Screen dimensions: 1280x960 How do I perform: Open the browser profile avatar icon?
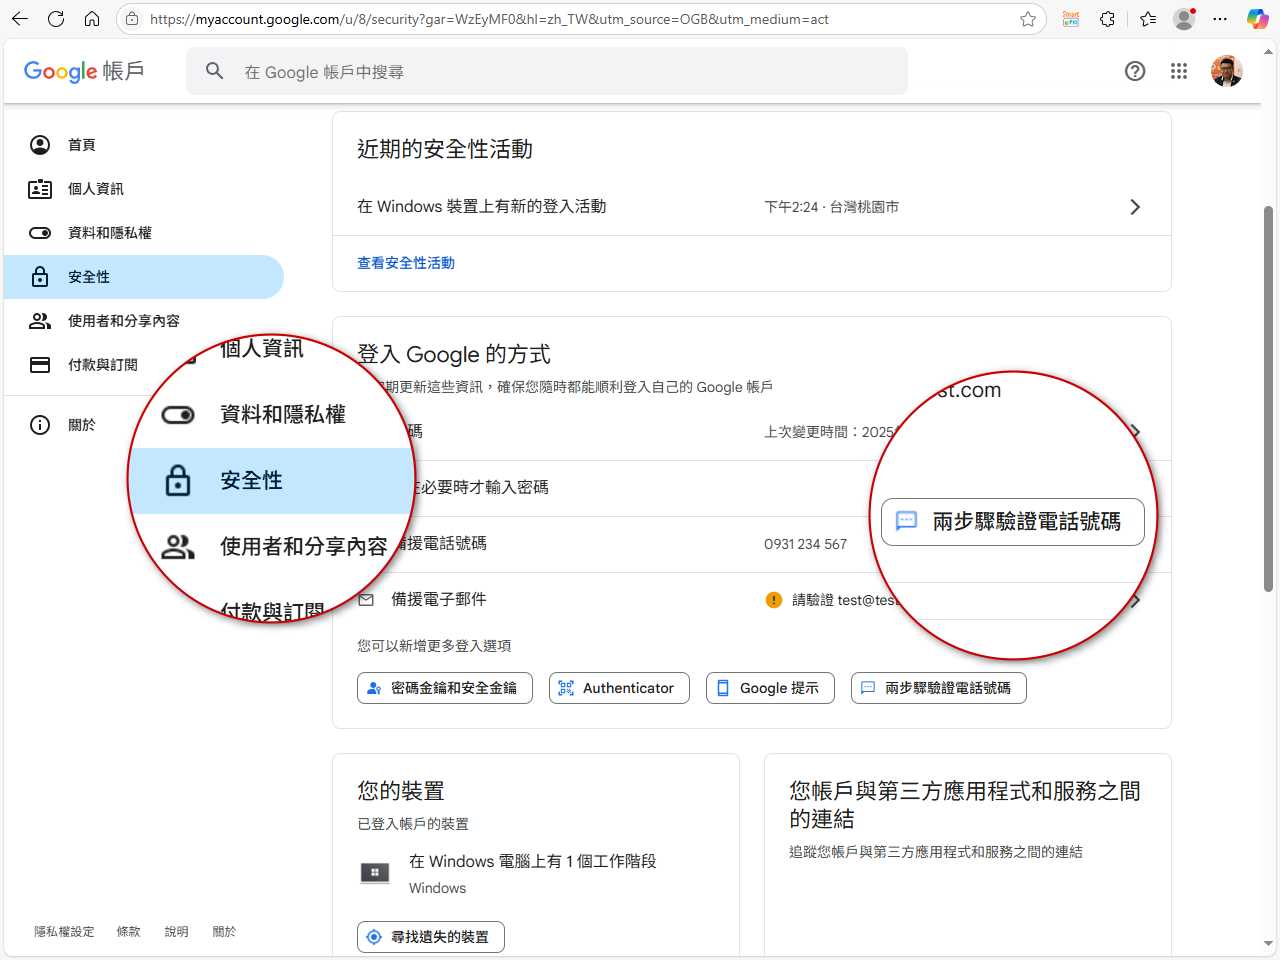point(1184,19)
